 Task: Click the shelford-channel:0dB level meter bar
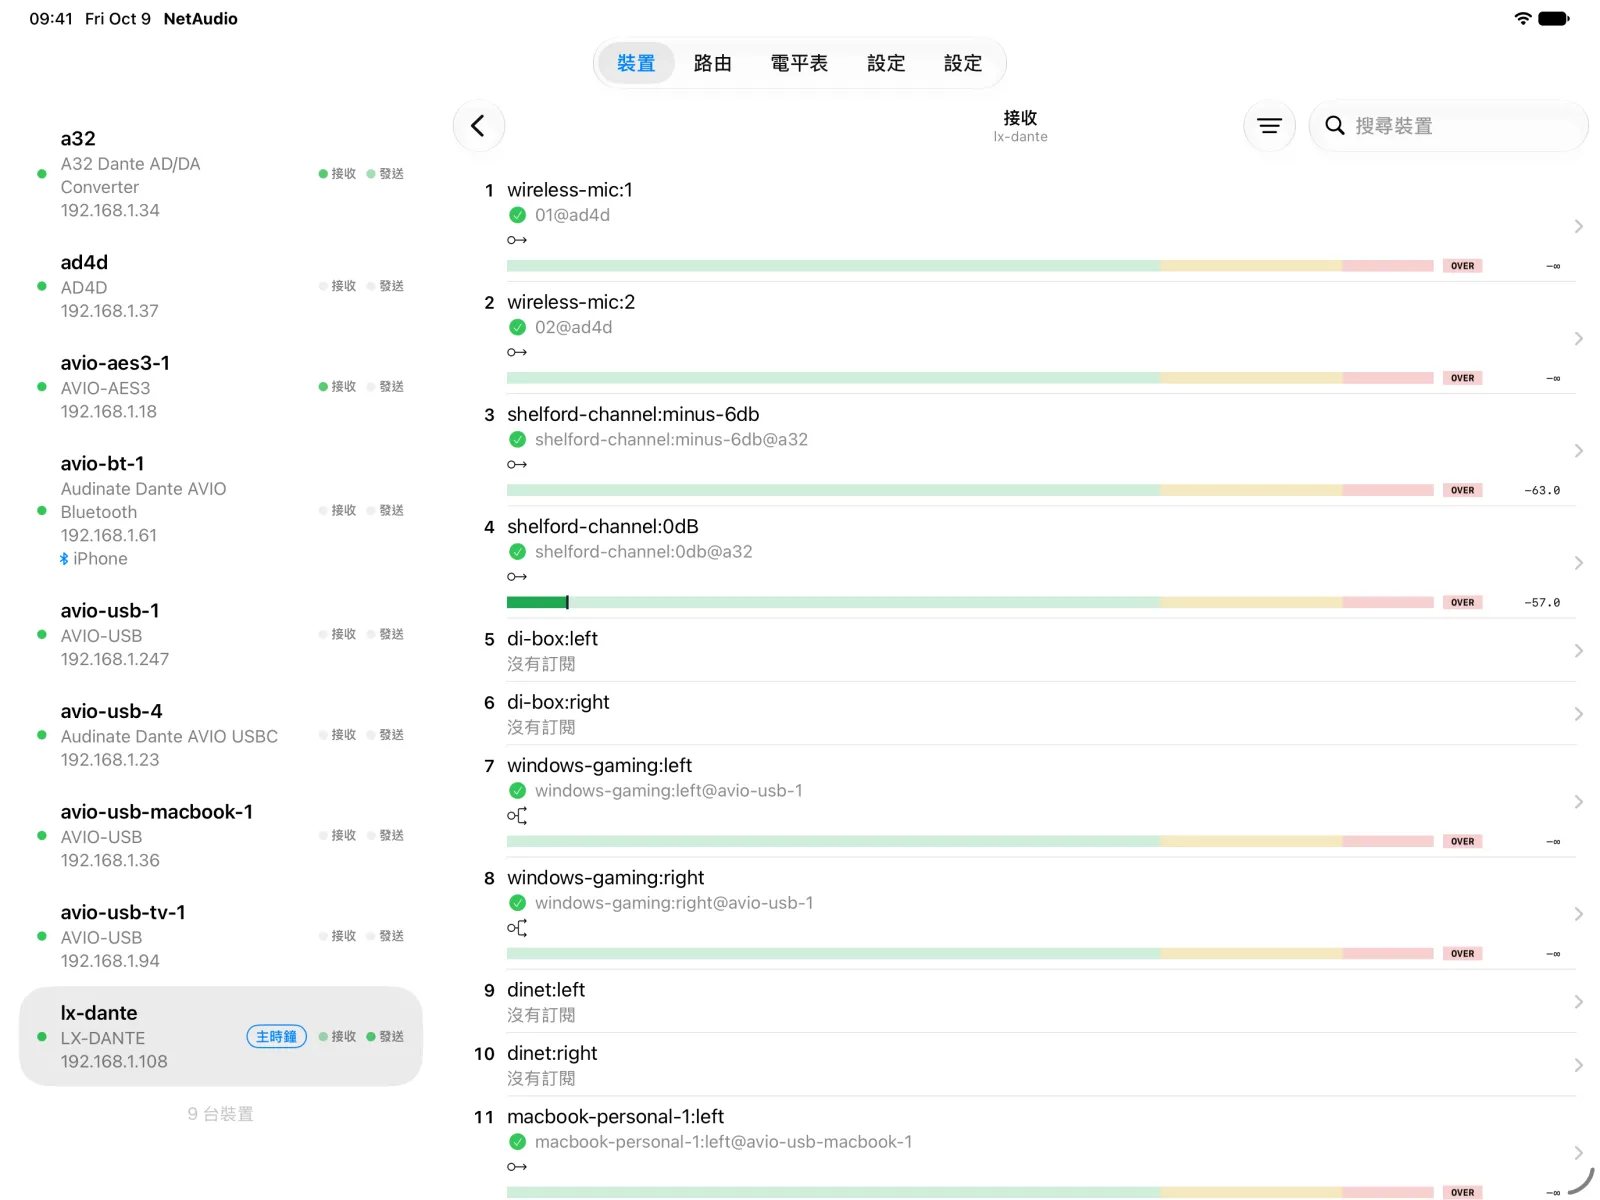[970, 602]
